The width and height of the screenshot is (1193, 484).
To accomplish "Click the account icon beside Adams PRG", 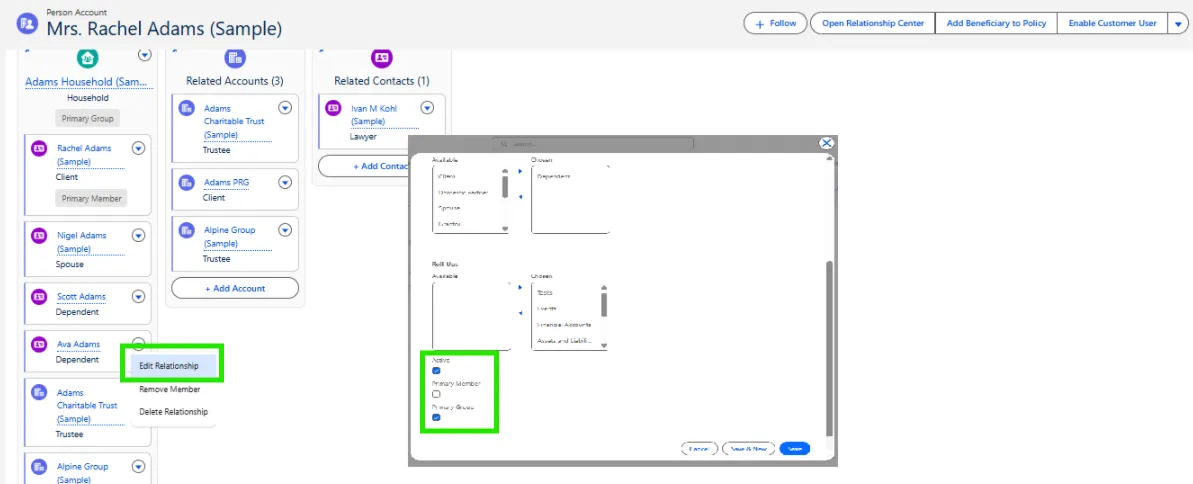I will point(187,182).
